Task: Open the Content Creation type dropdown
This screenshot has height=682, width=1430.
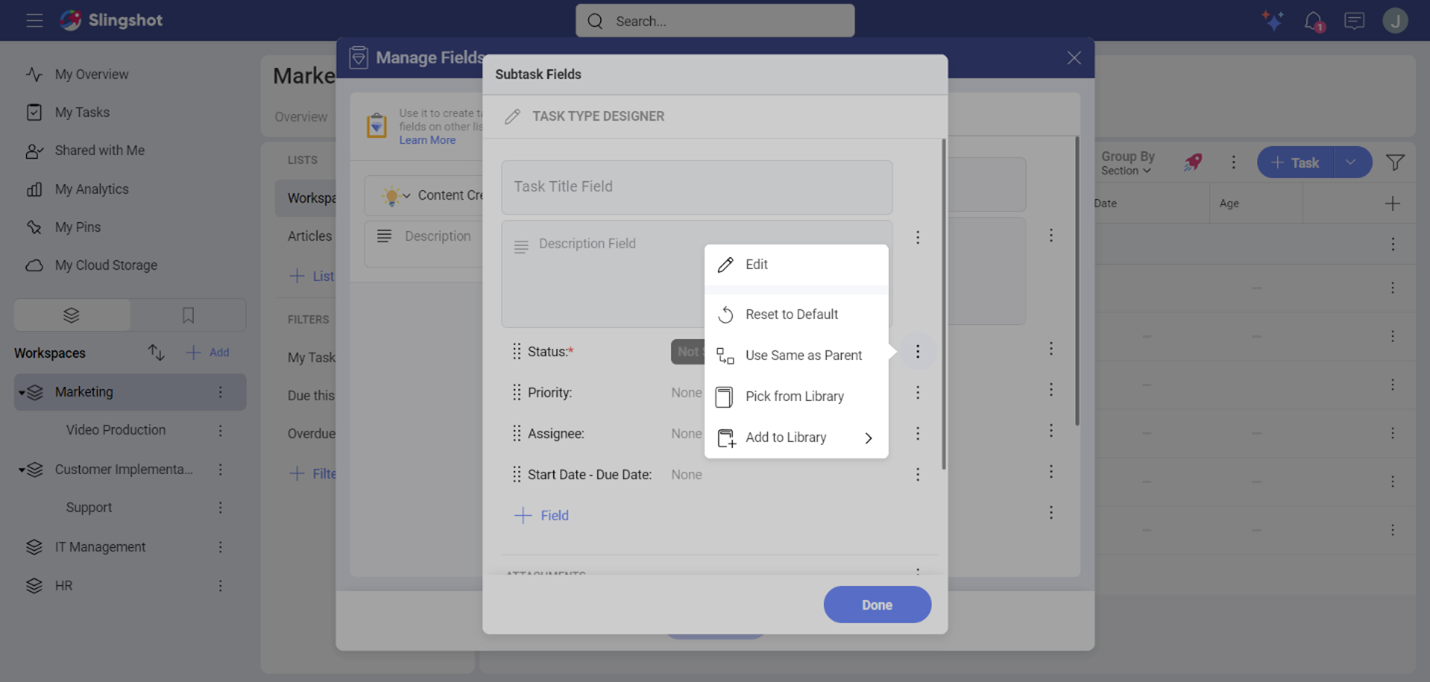Action: [406, 196]
